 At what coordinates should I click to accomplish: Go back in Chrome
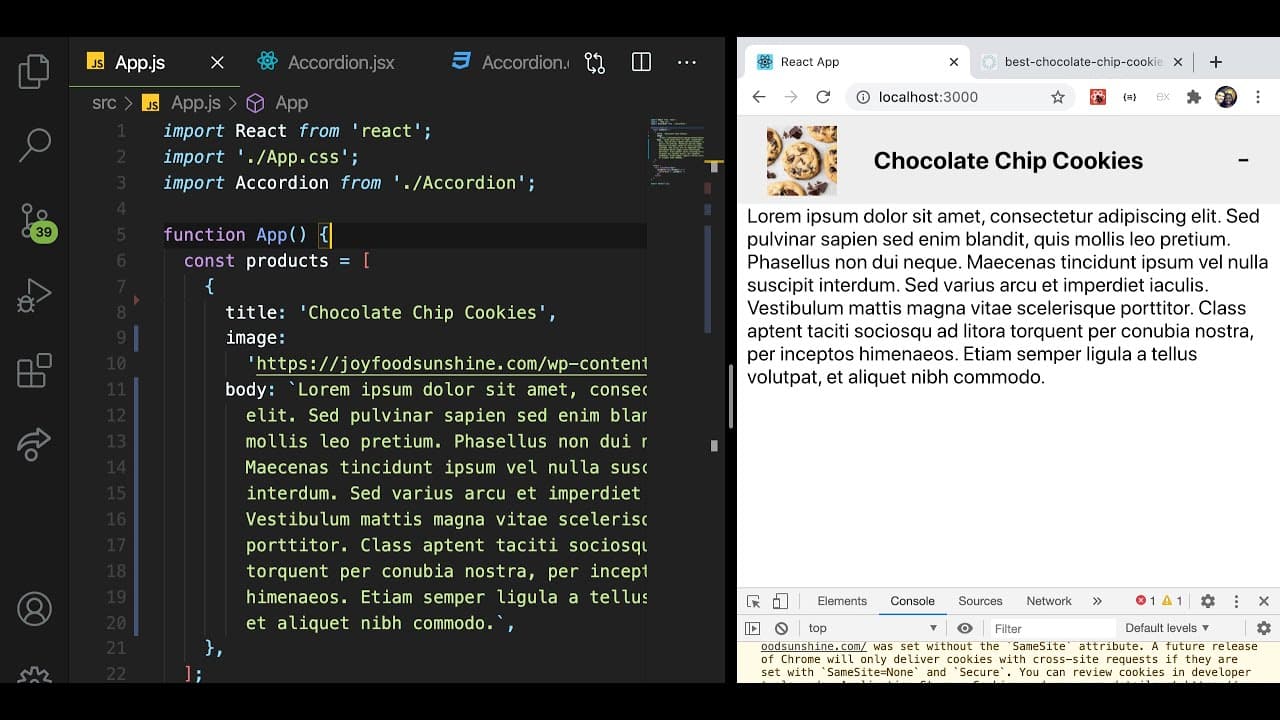(758, 97)
